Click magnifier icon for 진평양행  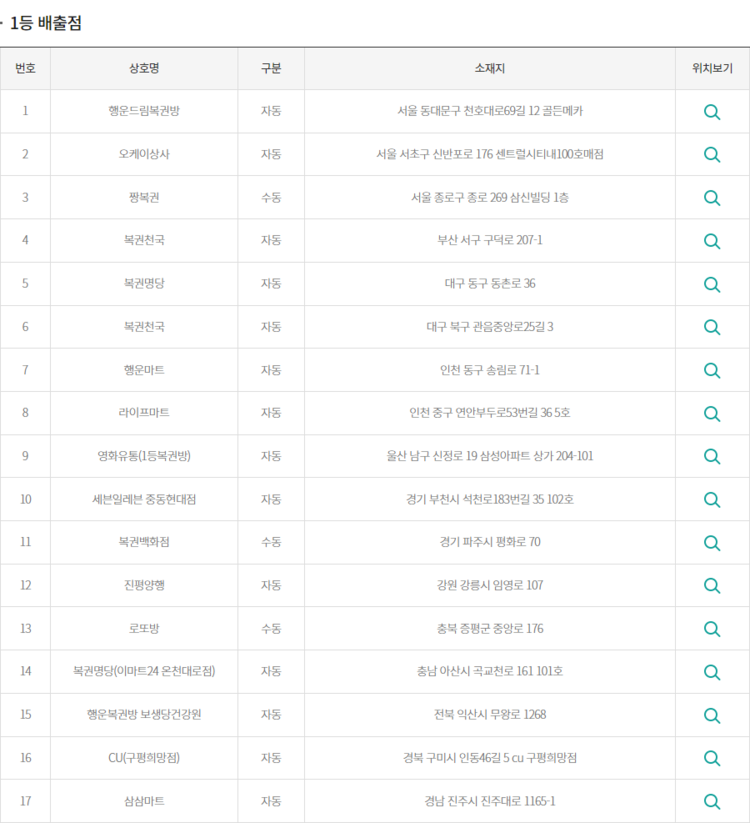pos(712,586)
